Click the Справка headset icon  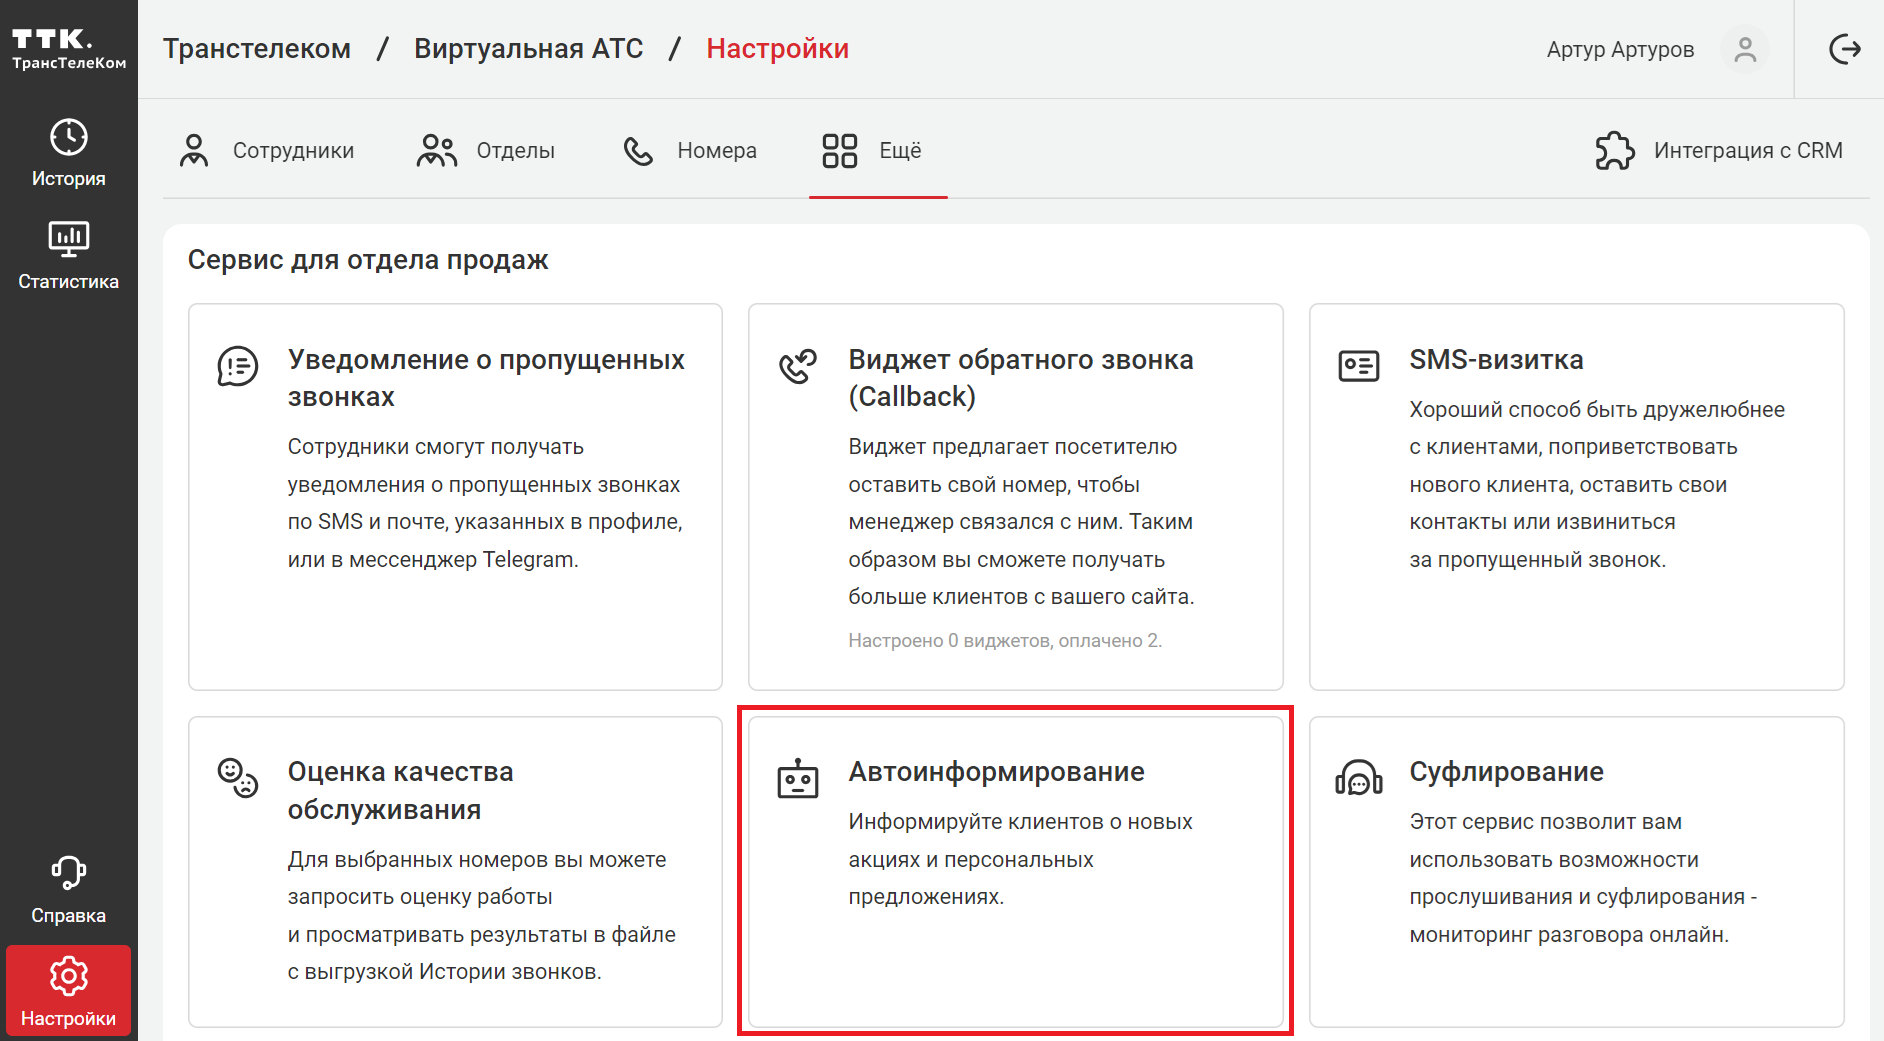(x=68, y=873)
